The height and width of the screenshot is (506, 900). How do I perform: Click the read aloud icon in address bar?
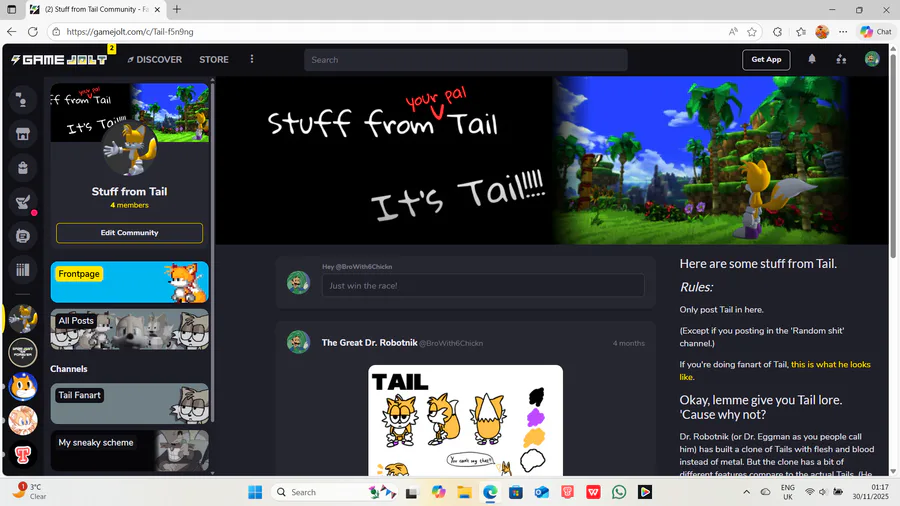[x=733, y=32]
